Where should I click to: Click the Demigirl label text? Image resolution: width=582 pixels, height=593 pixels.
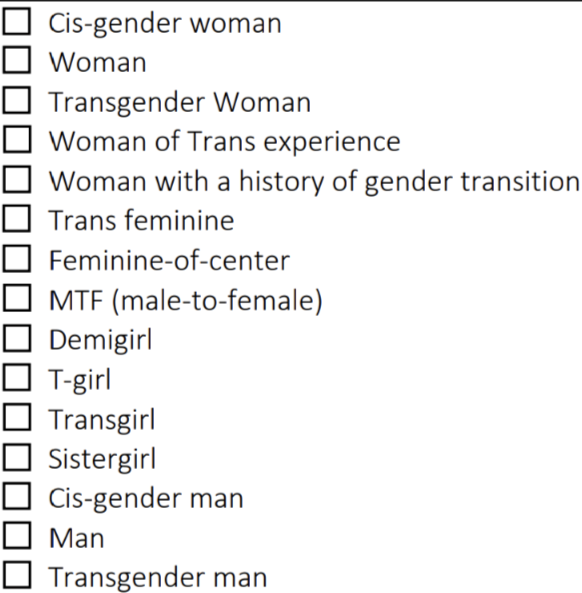click(101, 340)
